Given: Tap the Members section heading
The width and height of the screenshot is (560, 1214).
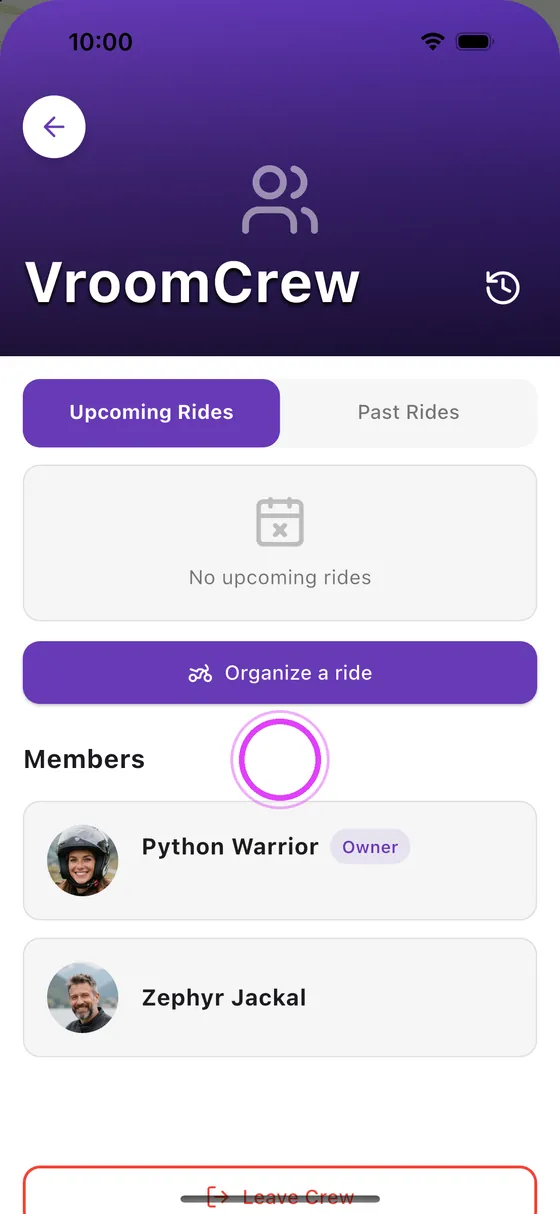Looking at the screenshot, I should pyautogui.click(x=84, y=759).
